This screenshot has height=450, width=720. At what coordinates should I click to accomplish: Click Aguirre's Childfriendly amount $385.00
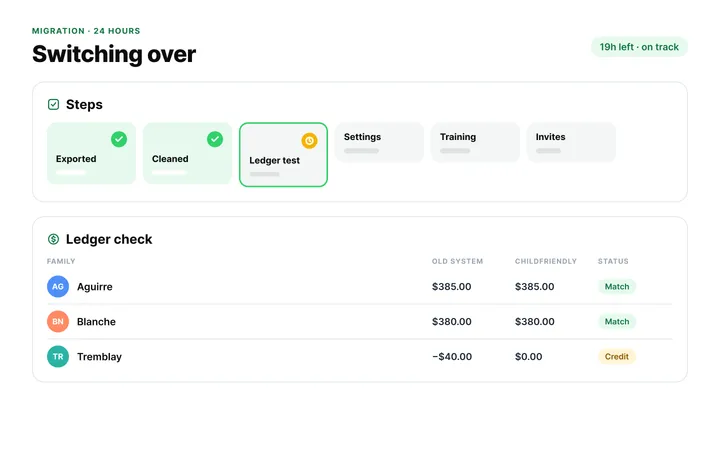pyautogui.click(x=534, y=287)
